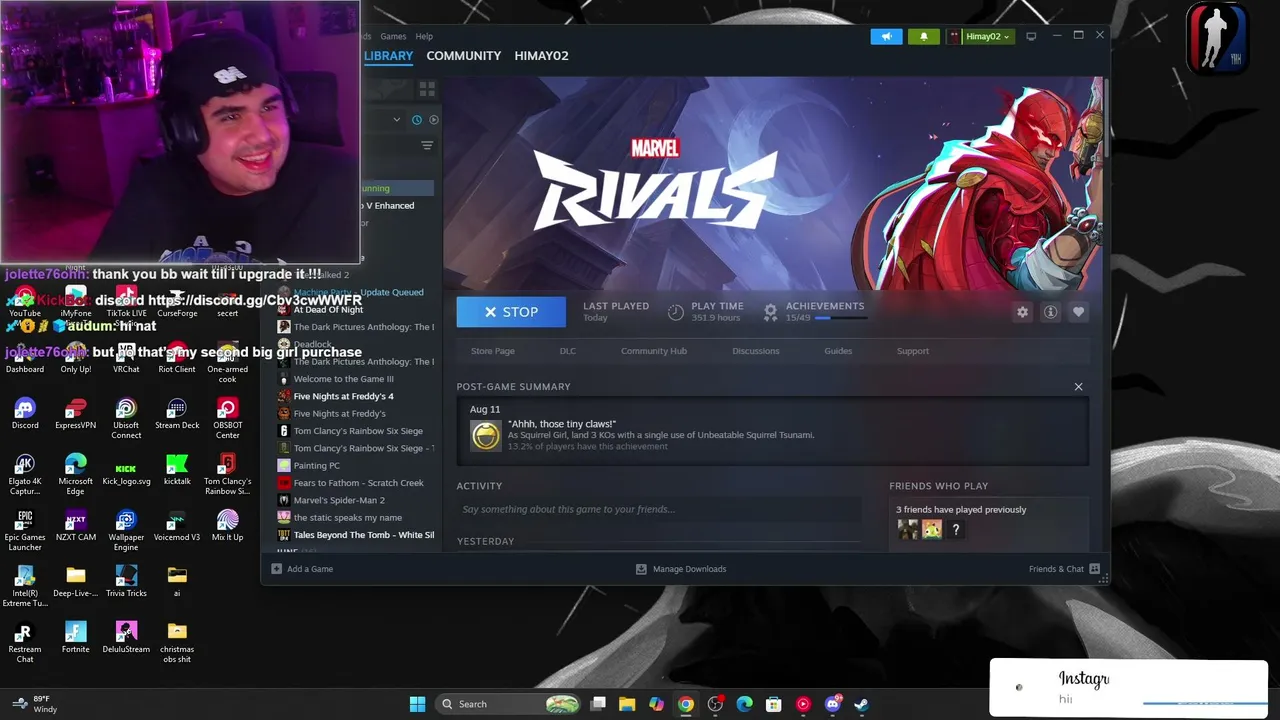Click the taskbar Search box
This screenshot has width=1280, height=720.
[x=510, y=704]
